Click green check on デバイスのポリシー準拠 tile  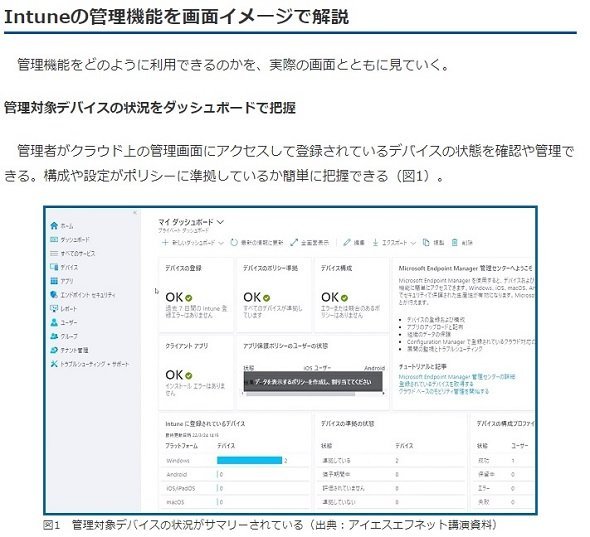266,298
